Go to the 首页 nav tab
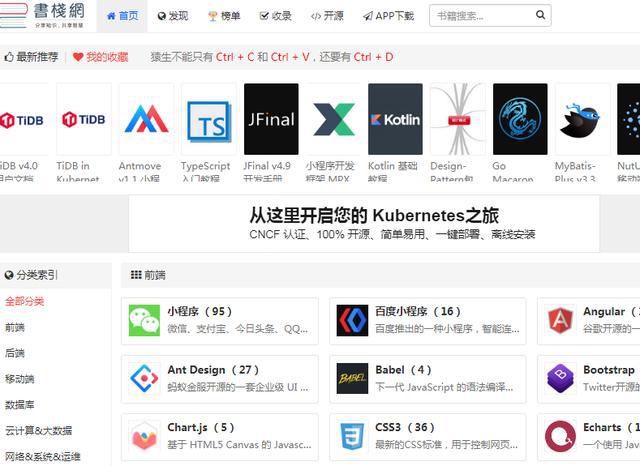This screenshot has height=466, width=640. (122, 16)
